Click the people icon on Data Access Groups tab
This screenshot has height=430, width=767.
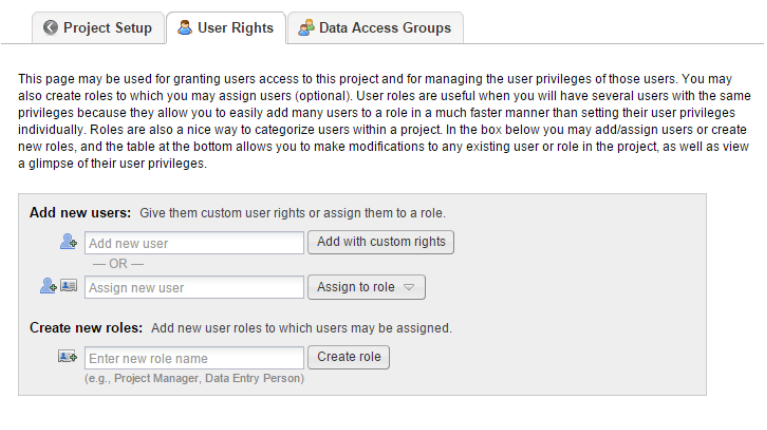pos(306,27)
